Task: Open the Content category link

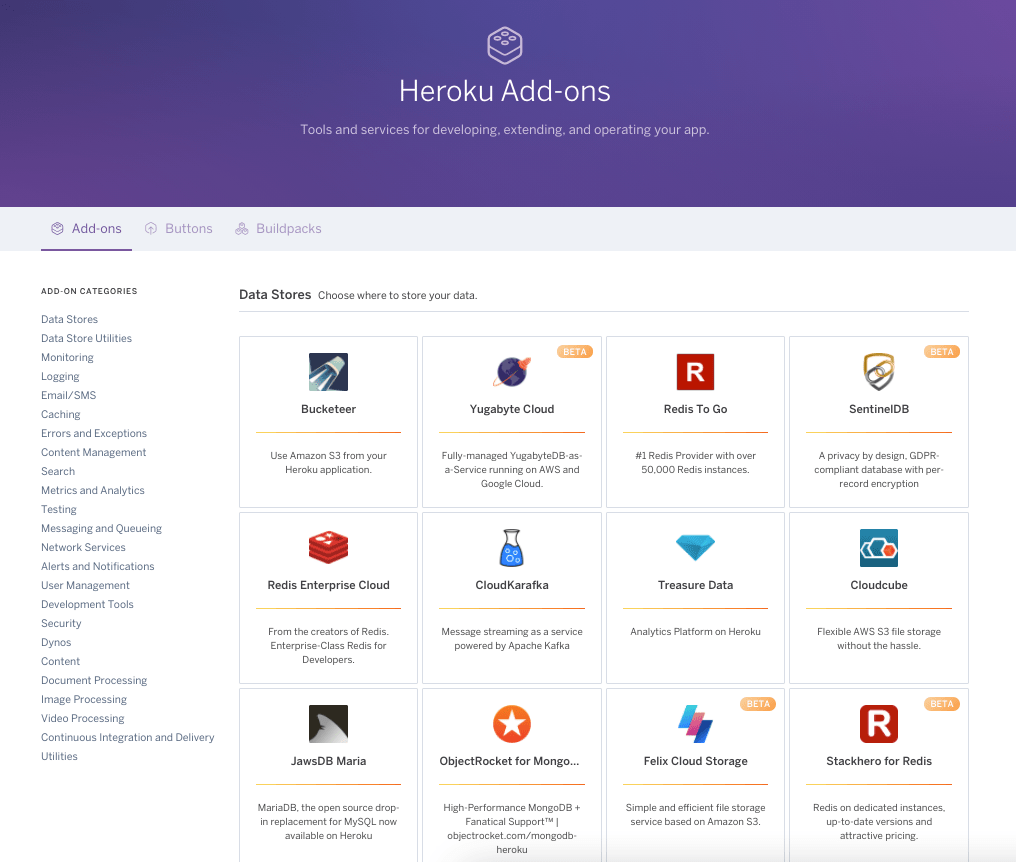Action: click(61, 662)
